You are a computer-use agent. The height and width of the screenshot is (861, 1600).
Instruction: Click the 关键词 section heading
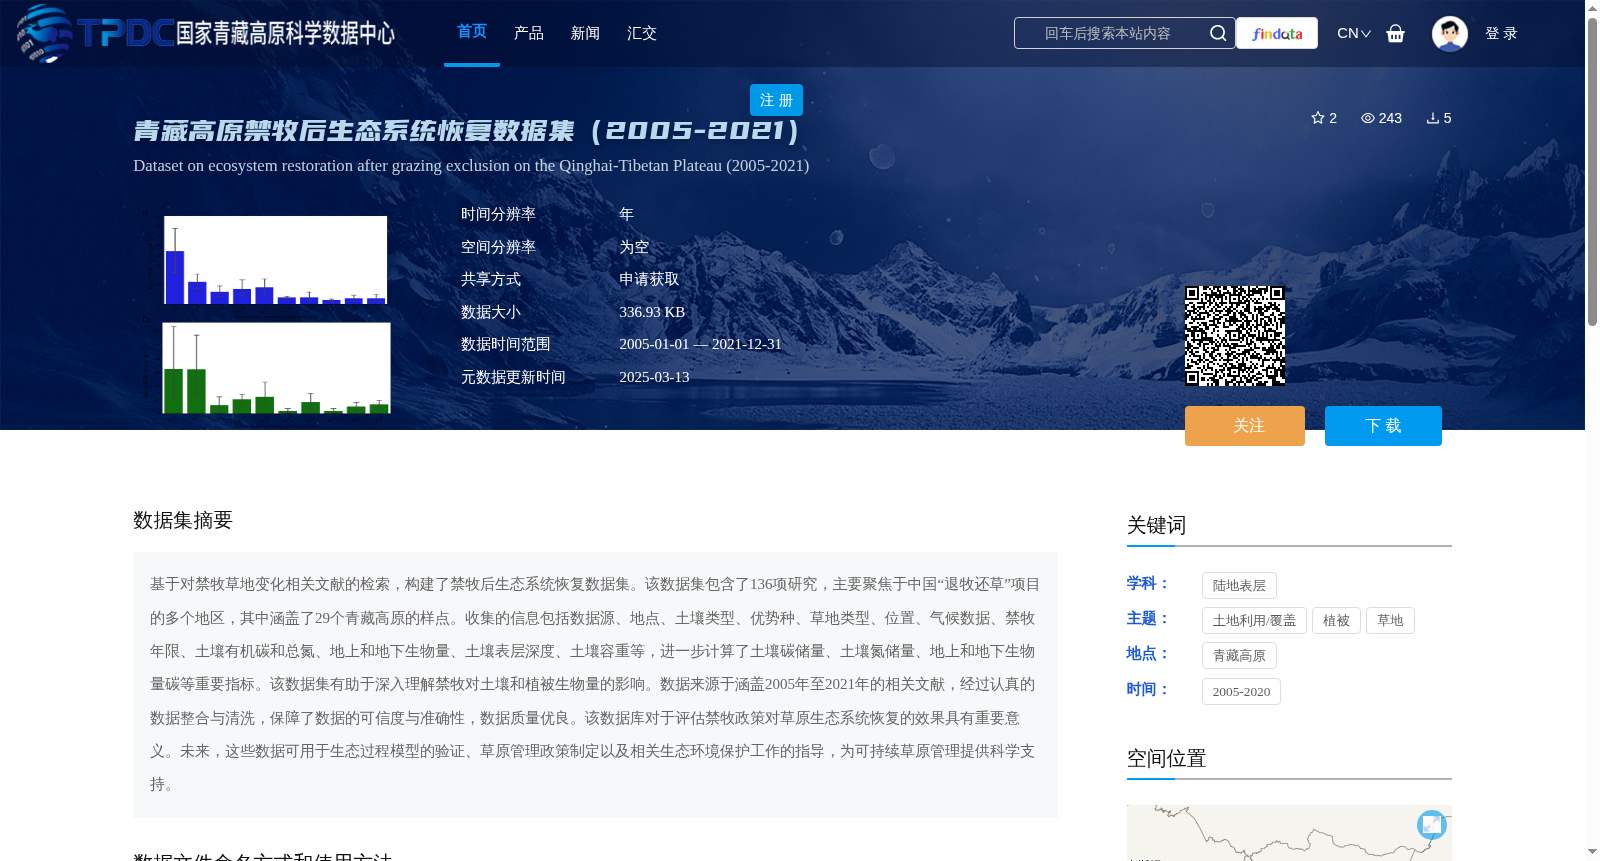click(x=1156, y=525)
